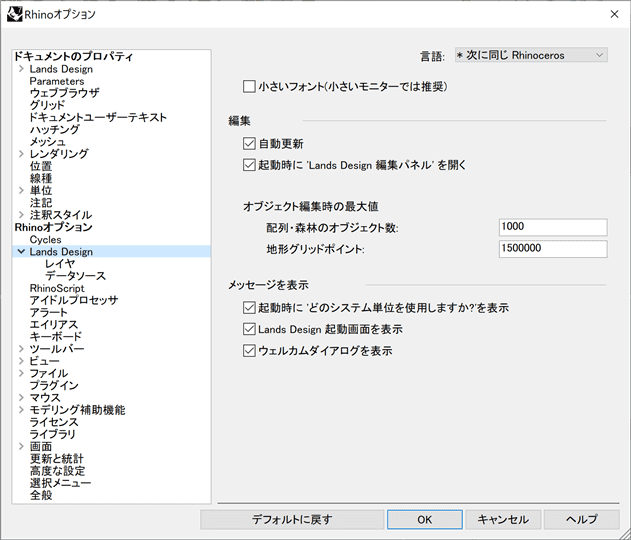Select グリッド tree item

pos(47,105)
